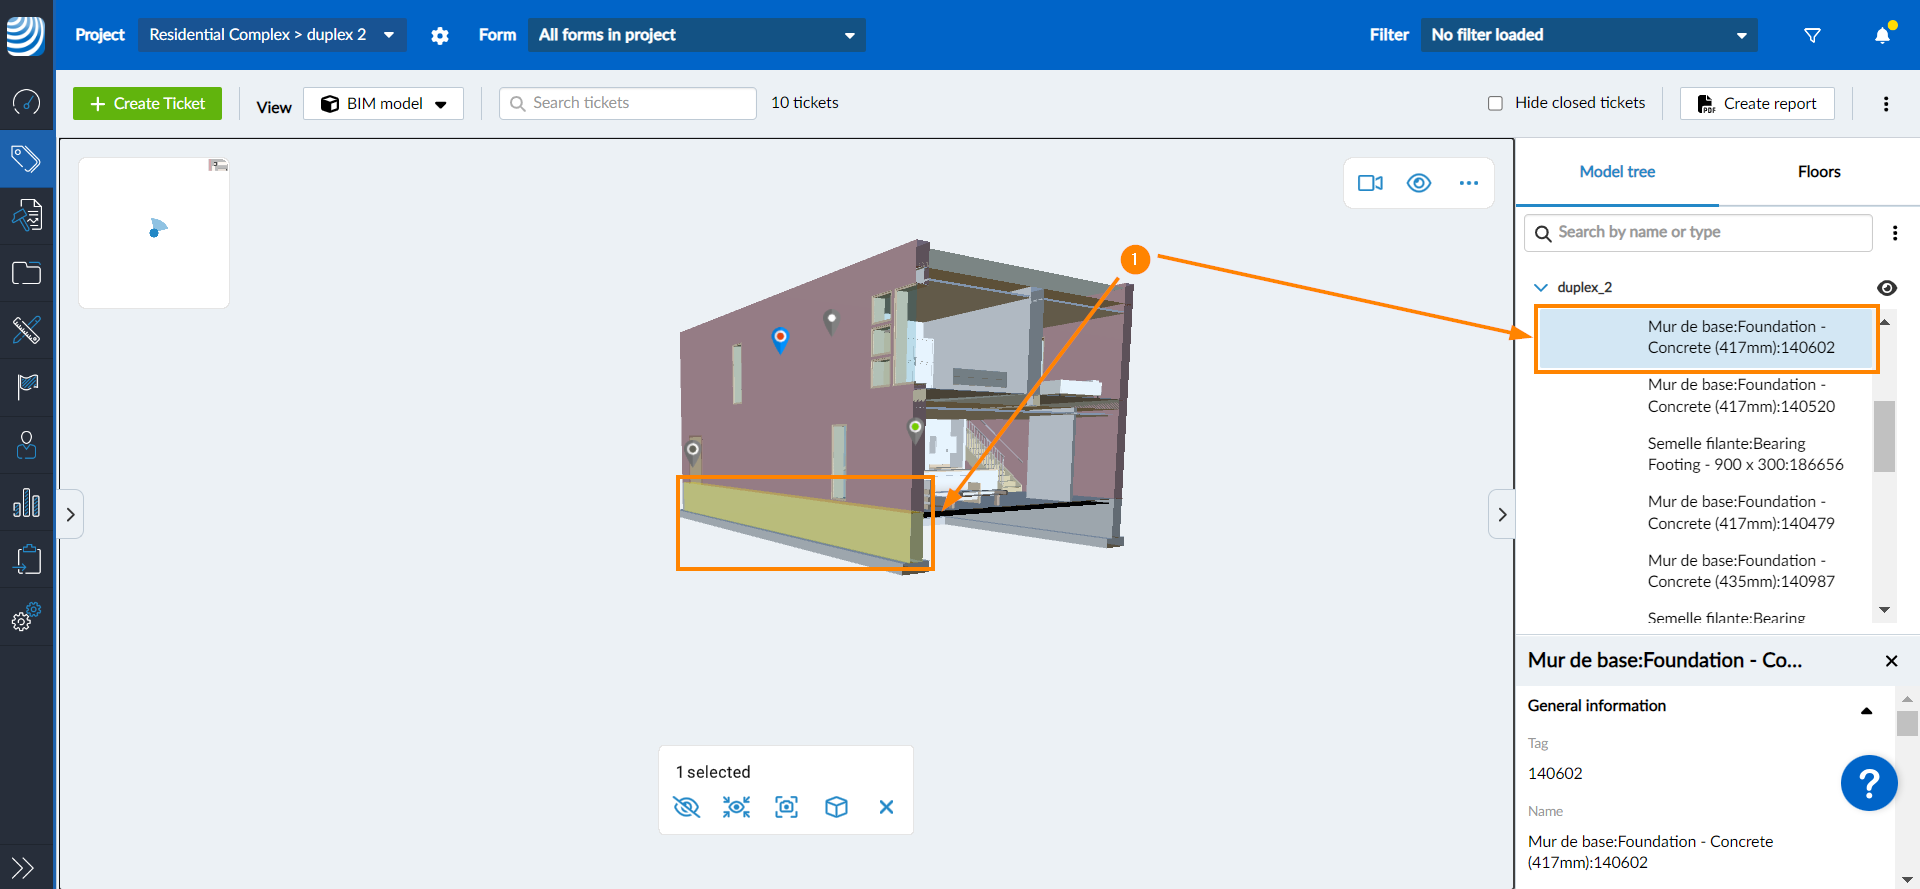The image size is (1920, 889).
Task: Click the Create report button
Action: click(1757, 104)
